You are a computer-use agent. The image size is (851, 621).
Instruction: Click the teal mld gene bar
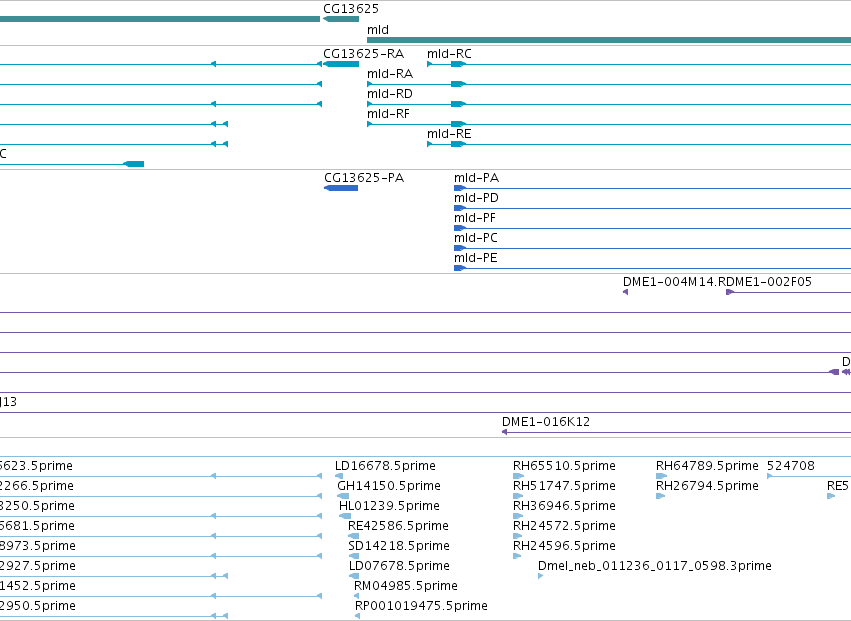pyautogui.click(x=609, y=40)
